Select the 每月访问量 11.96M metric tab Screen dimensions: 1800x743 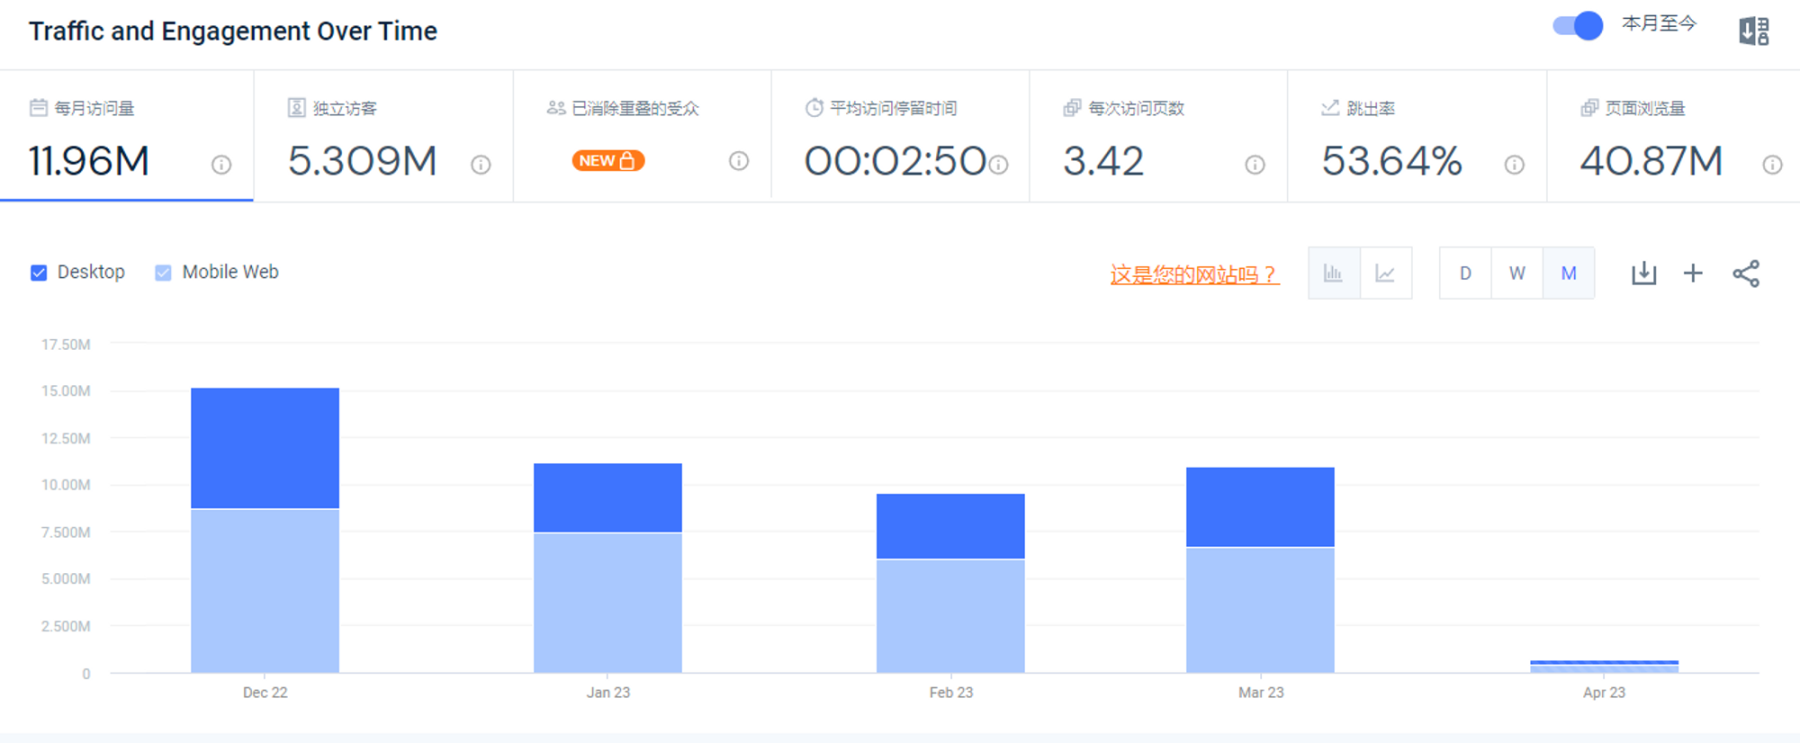(x=127, y=136)
